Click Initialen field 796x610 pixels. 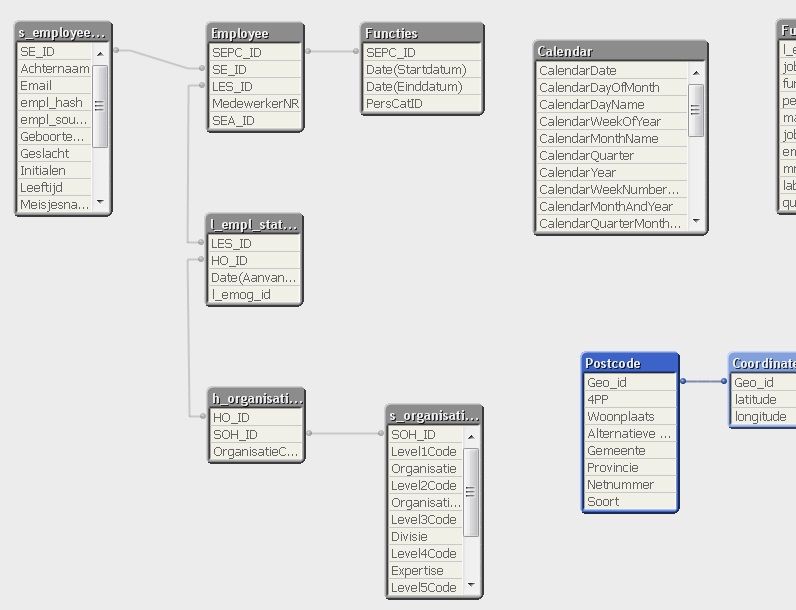(55, 171)
